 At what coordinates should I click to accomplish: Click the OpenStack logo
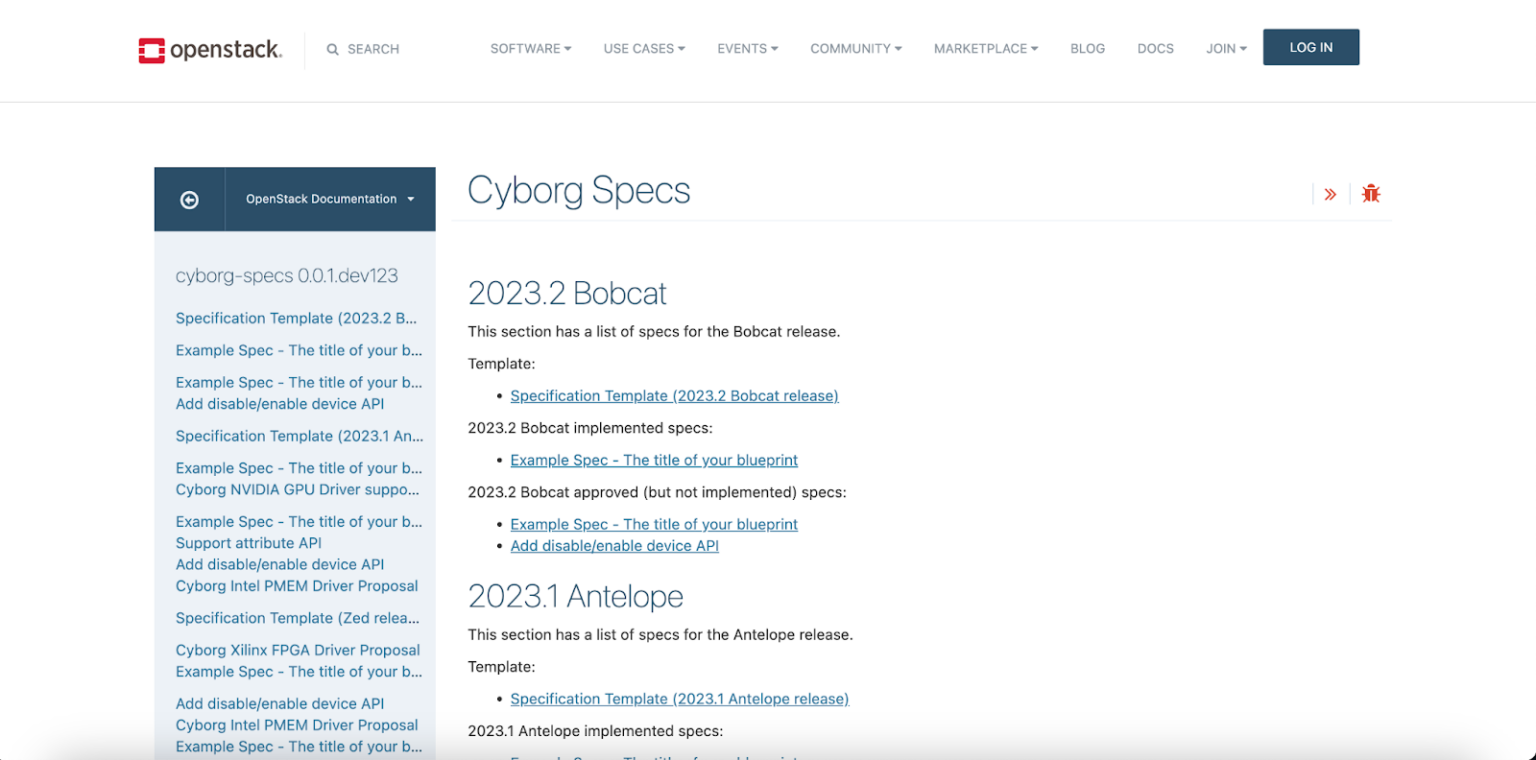coord(210,49)
